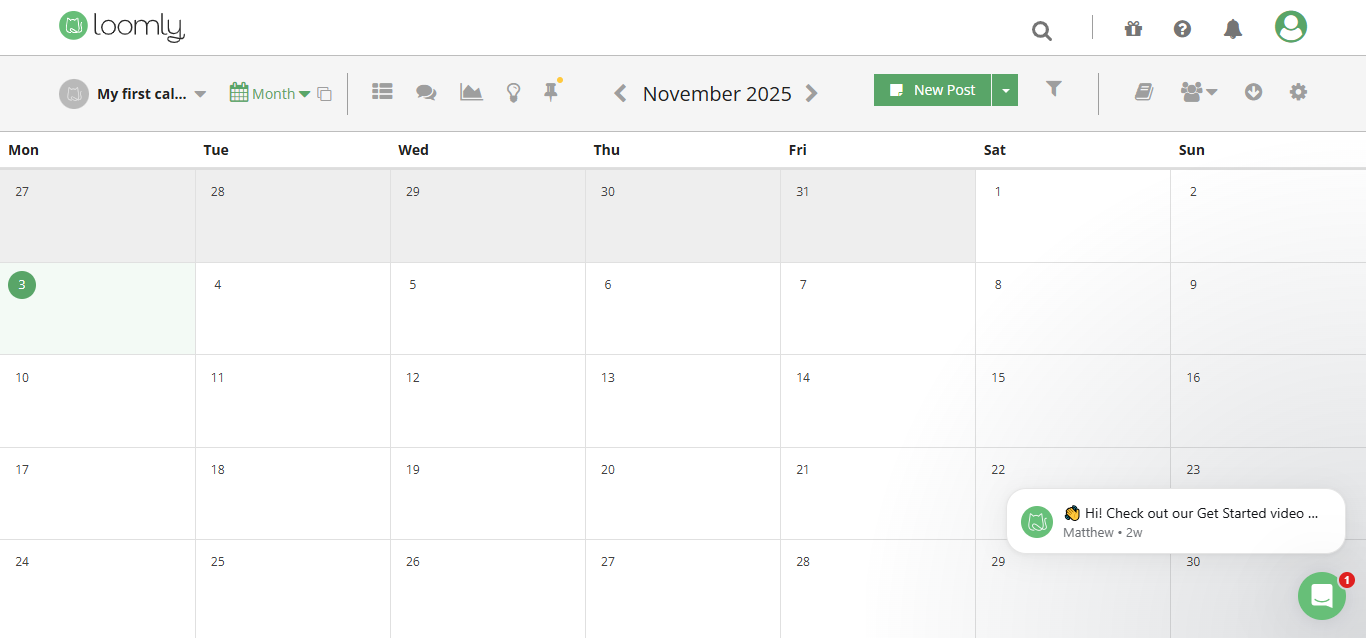The image size is (1366, 638).
Task: Open the library book icon
Action: pos(1144,92)
